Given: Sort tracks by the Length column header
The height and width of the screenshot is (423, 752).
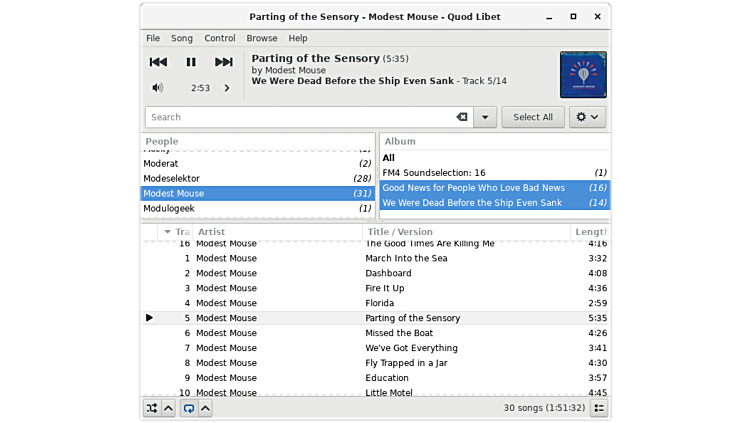Looking at the screenshot, I should (590, 232).
